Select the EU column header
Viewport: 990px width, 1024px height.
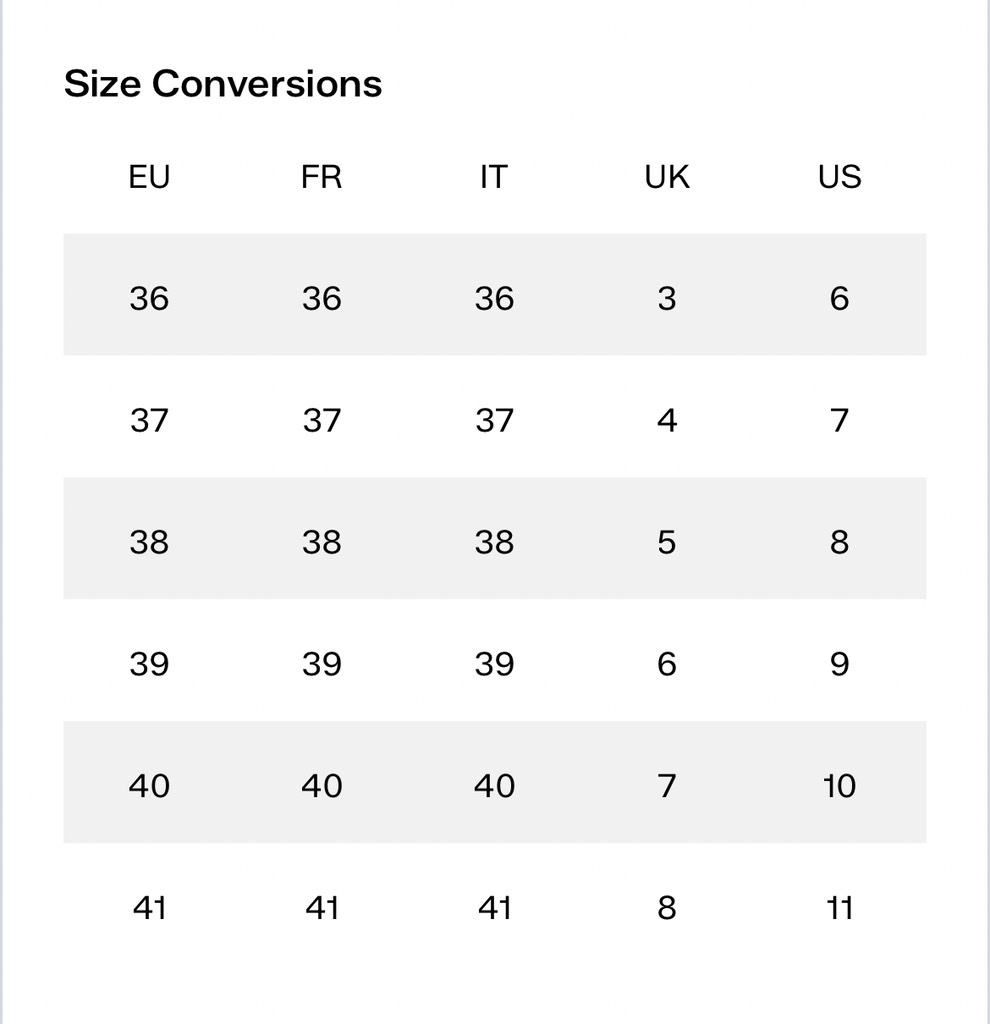click(149, 177)
